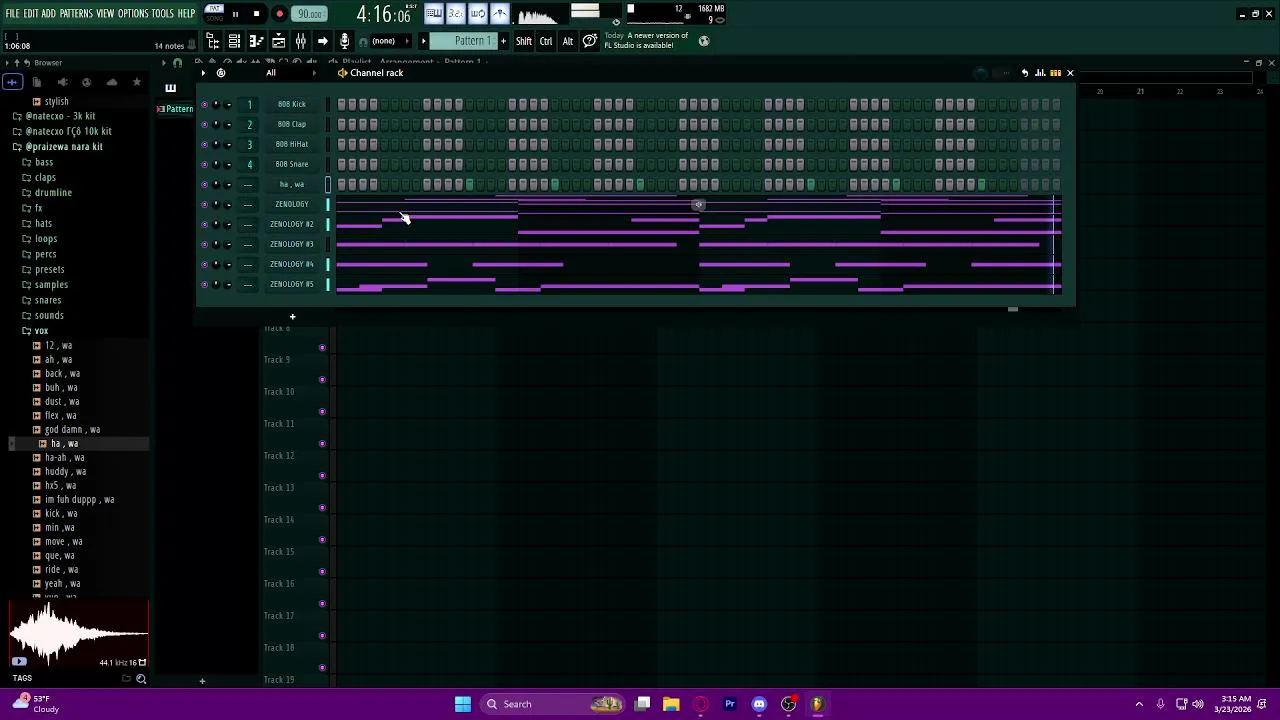Add new pattern with plus button

(503, 41)
